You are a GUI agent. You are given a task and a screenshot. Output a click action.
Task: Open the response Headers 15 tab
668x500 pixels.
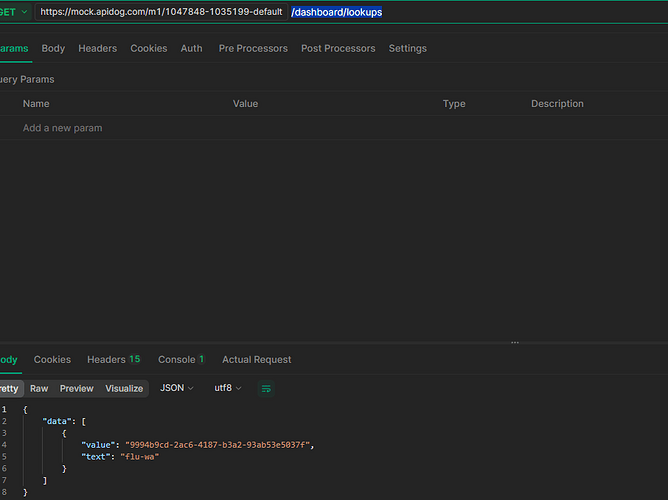click(x=114, y=360)
